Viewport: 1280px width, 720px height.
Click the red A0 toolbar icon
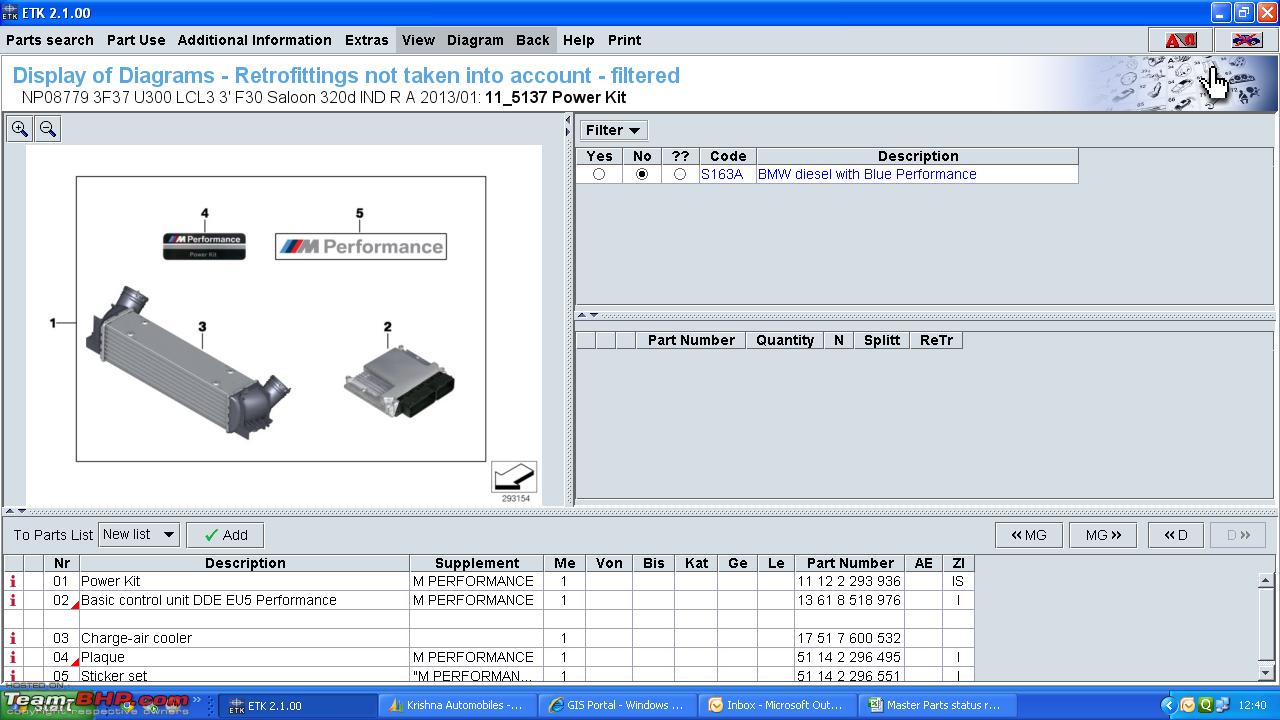point(1180,40)
